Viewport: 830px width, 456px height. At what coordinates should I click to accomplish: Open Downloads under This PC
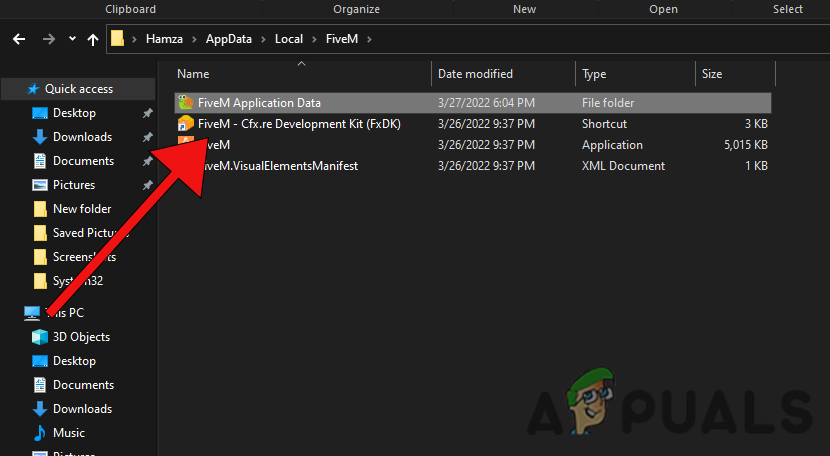[x=82, y=409]
